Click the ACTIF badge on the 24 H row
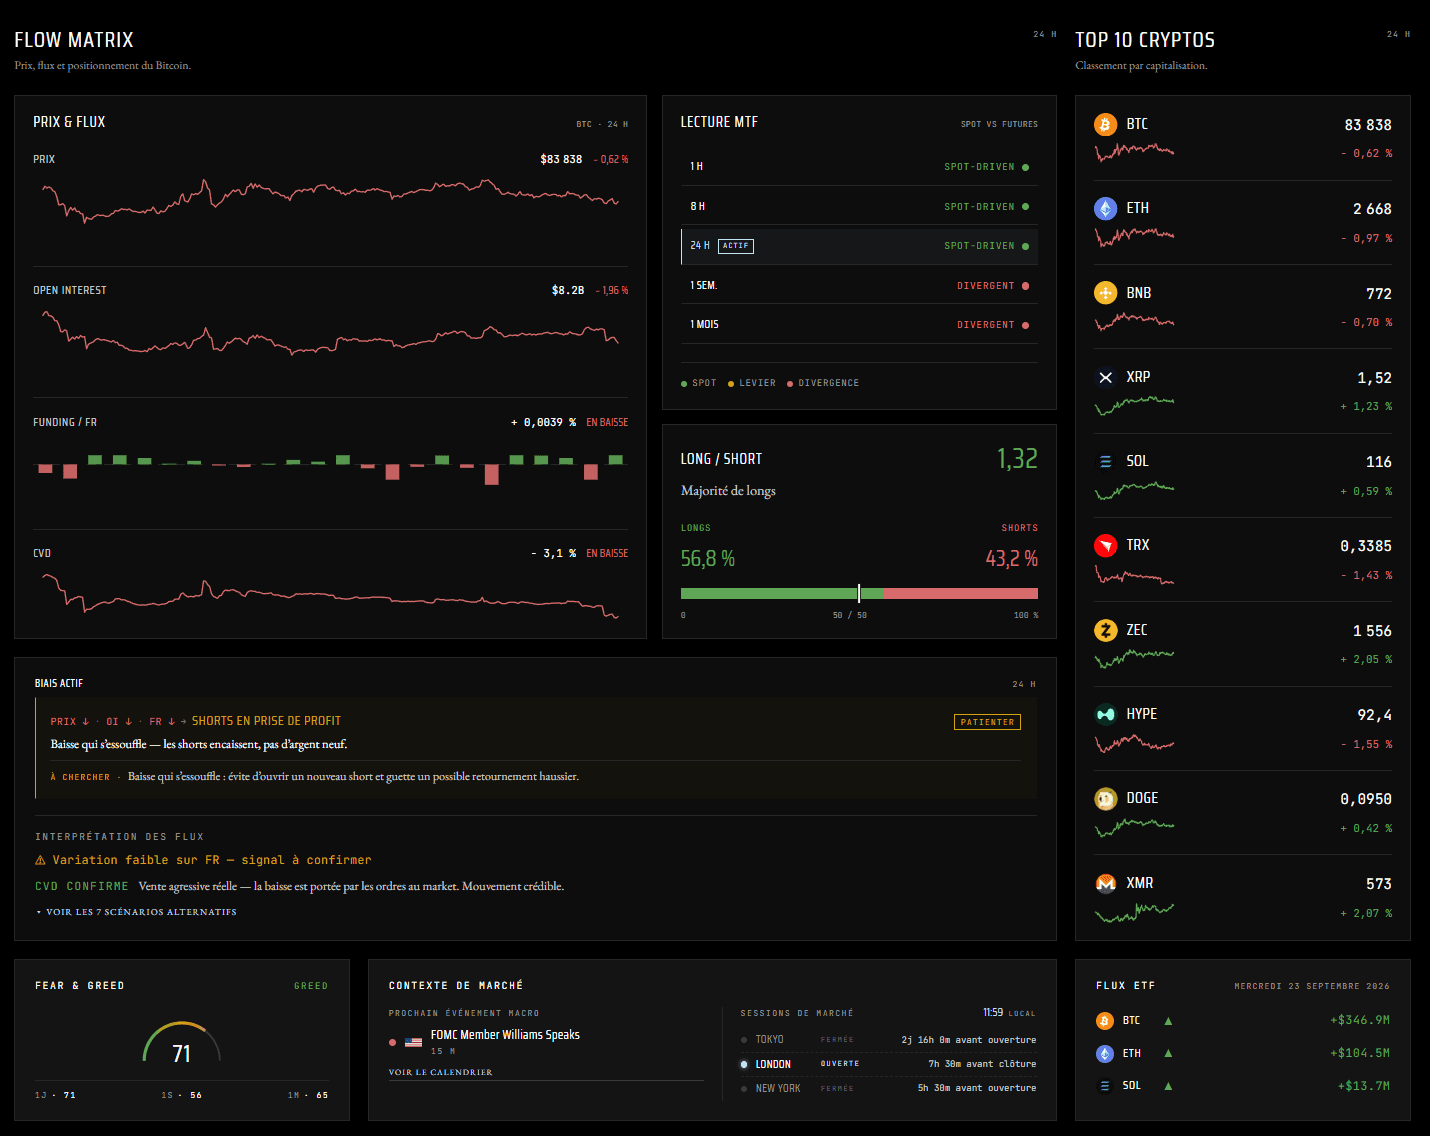 [x=736, y=246]
